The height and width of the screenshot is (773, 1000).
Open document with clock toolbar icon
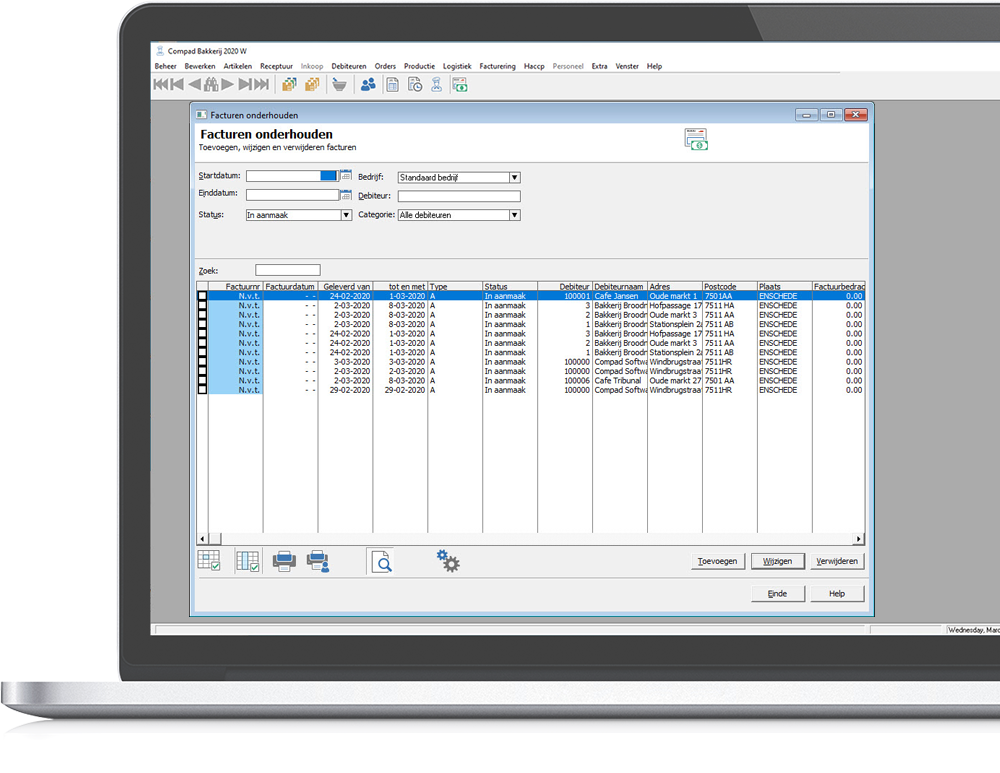click(415, 84)
